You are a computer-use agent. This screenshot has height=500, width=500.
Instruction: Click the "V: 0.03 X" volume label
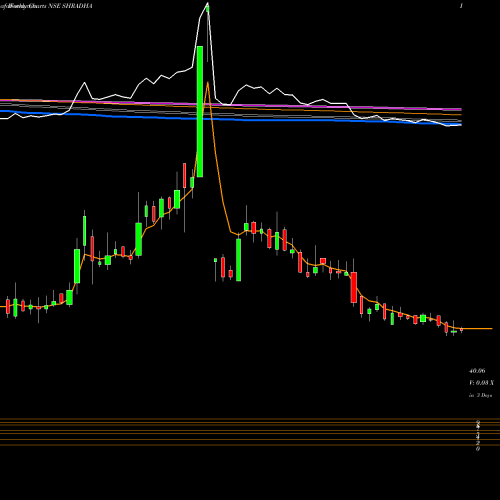point(481,383)
